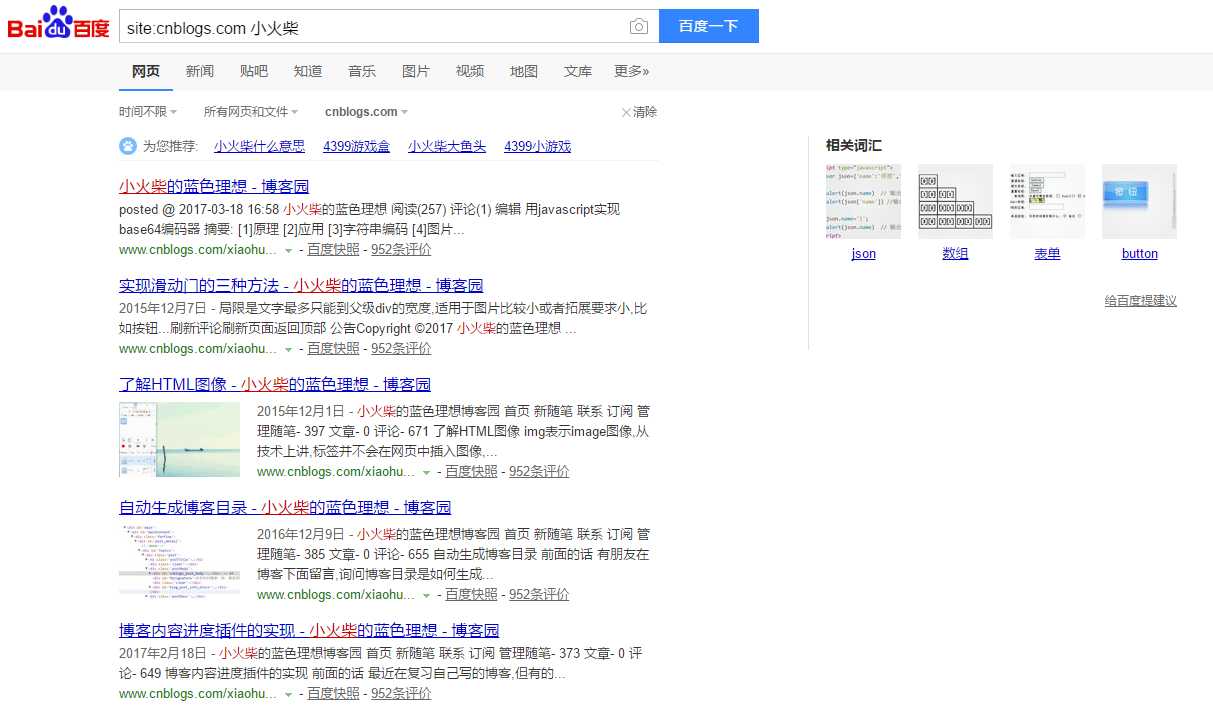Open 952条评价 for 了解HTML图像 result

coord(539,472)
